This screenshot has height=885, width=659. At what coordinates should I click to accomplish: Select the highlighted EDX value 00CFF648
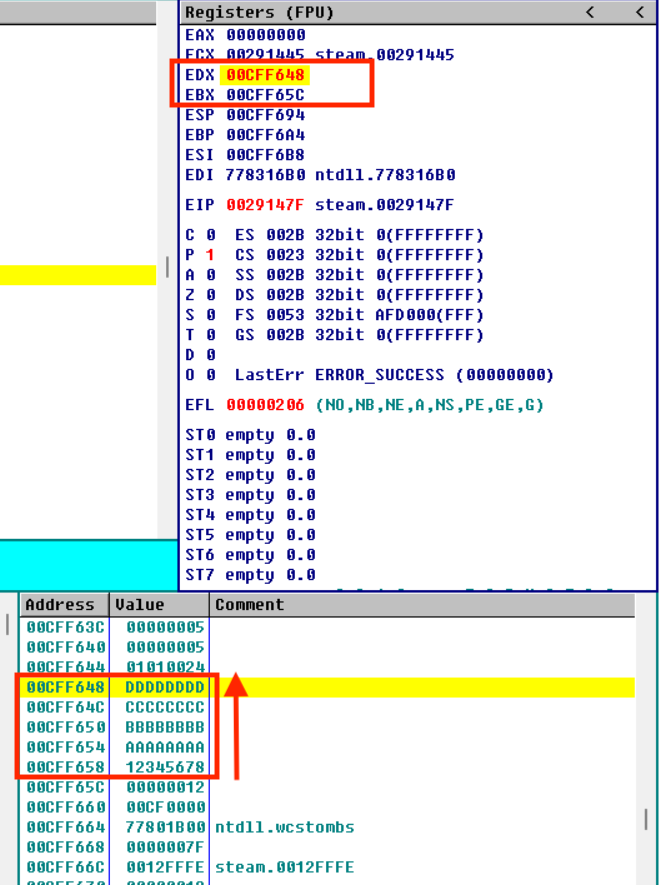click(265, 75)
